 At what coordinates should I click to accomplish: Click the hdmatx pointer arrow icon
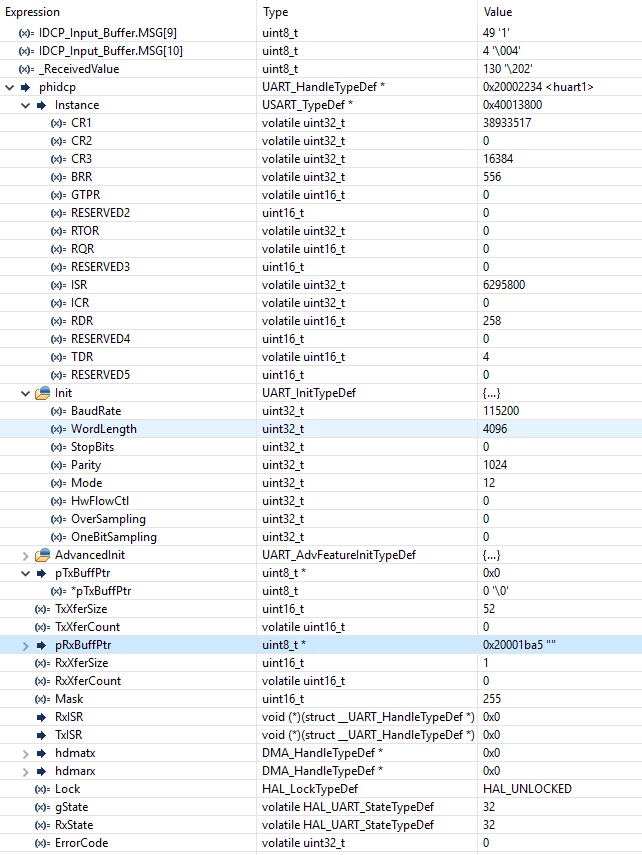point(41,753)
